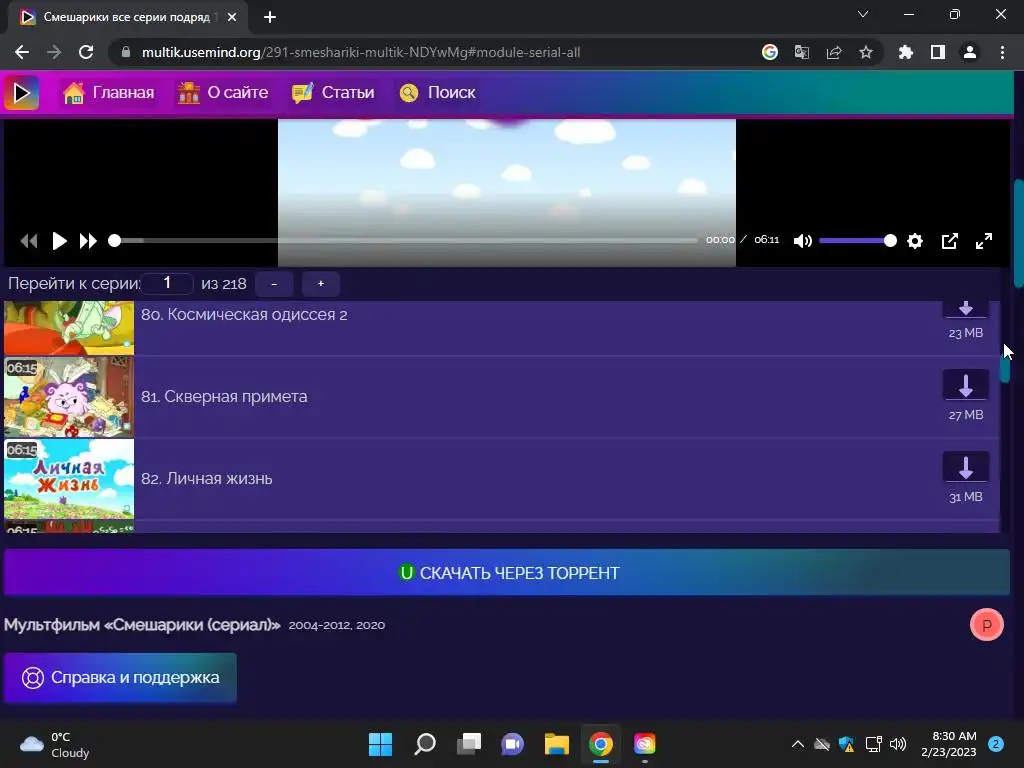Open video in pop-out window
Viewport: 1024px width, 768px height.
coord(950,241)
